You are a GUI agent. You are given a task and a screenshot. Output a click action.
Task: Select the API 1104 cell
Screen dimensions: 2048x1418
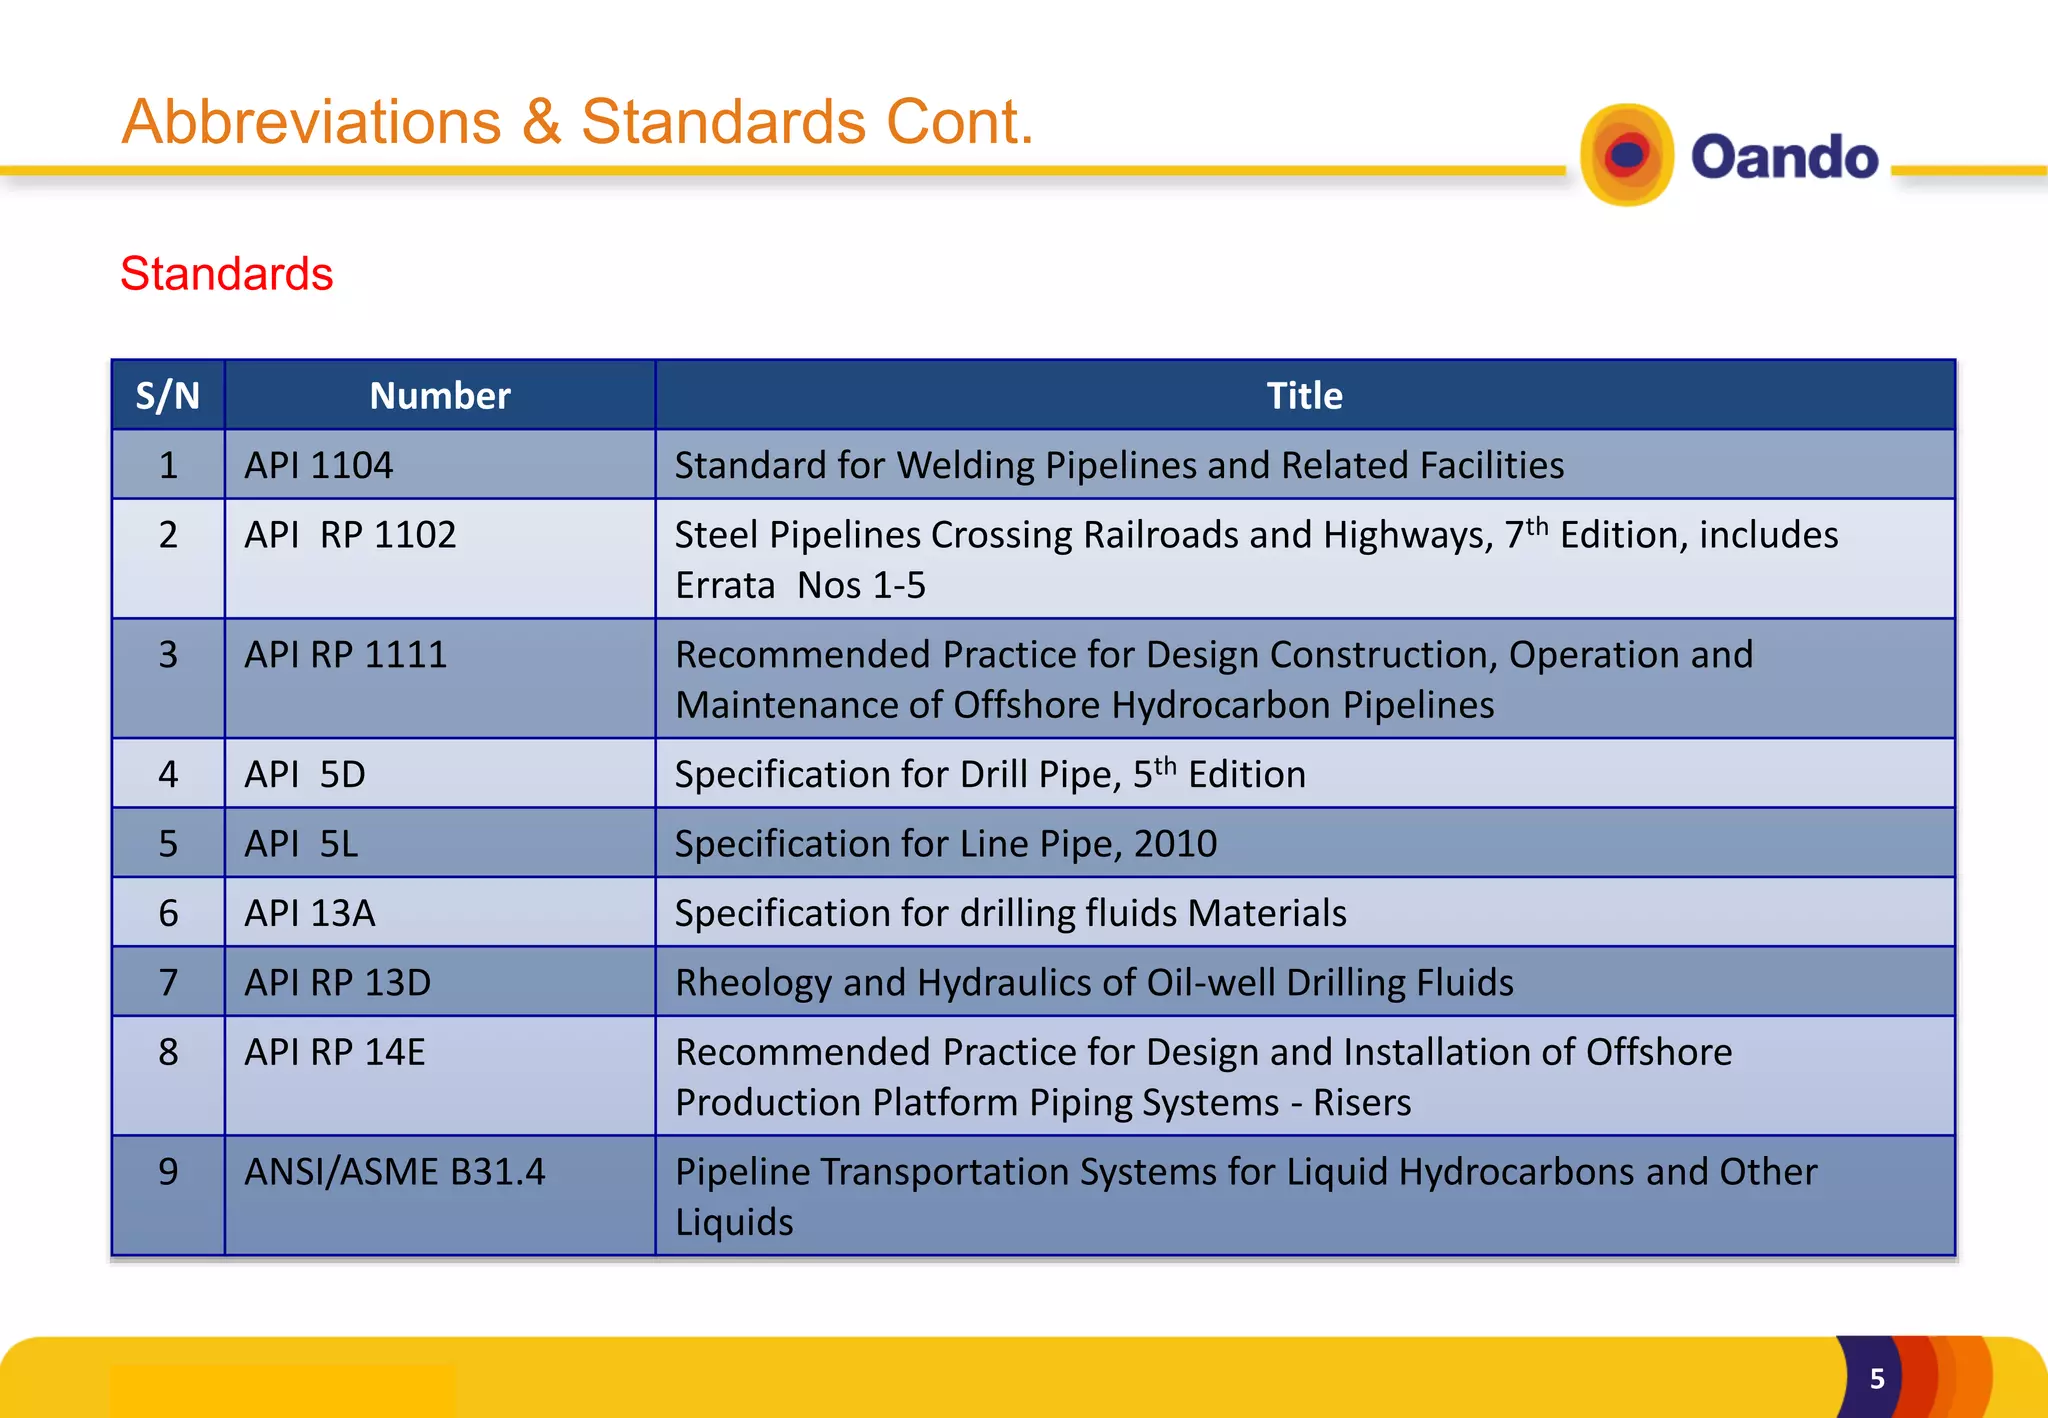(x=319, y=466)
